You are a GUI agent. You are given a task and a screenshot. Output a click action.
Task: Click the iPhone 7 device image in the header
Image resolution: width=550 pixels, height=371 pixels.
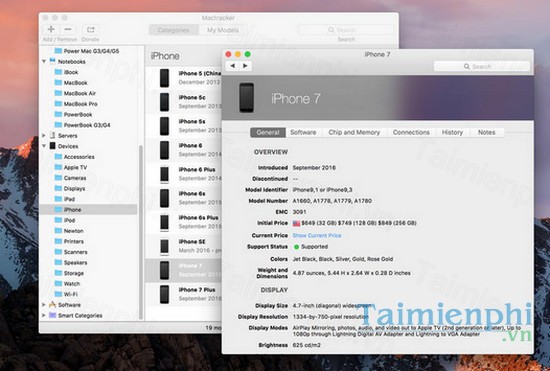click(246, 98)
